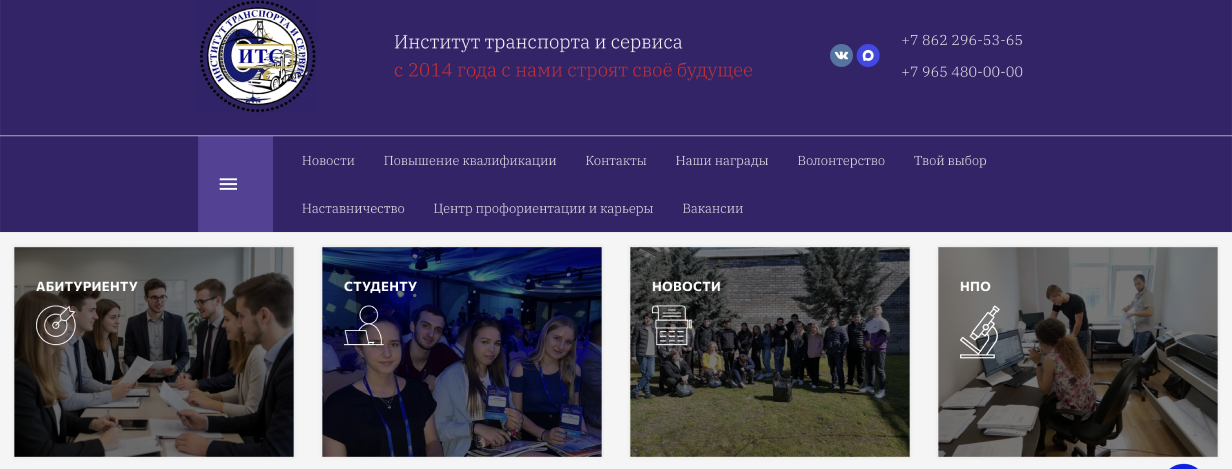The width and height of the screenshot is (1232, 469).
Task: Open Центр профориентации и карьеры
Action: click(x=543, y=209)
